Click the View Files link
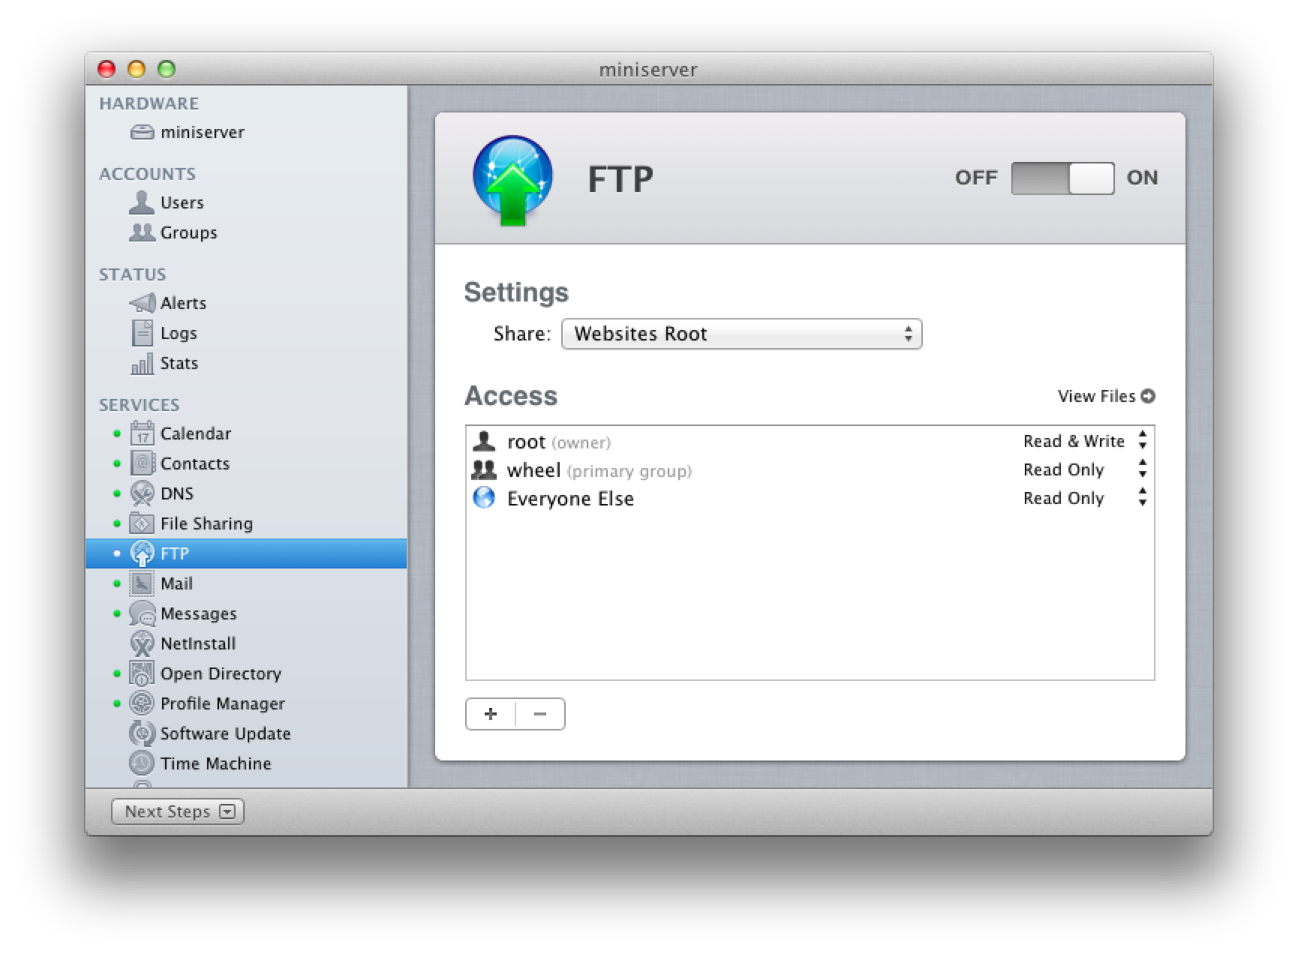Viewport: 1298px width, 954px height. (x=1104, y=396)
